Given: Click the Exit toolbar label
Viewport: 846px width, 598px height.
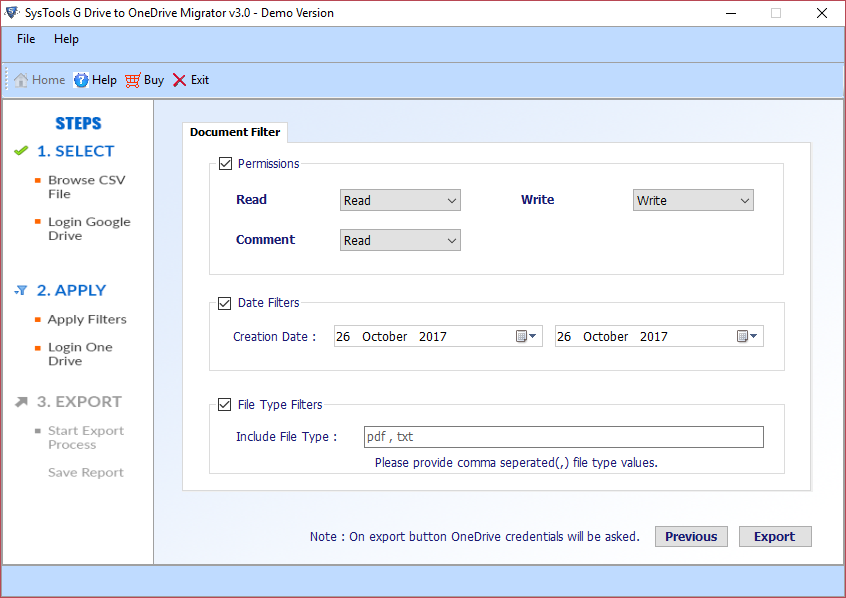Looking at the screenshot, I should tap(200, 80).
